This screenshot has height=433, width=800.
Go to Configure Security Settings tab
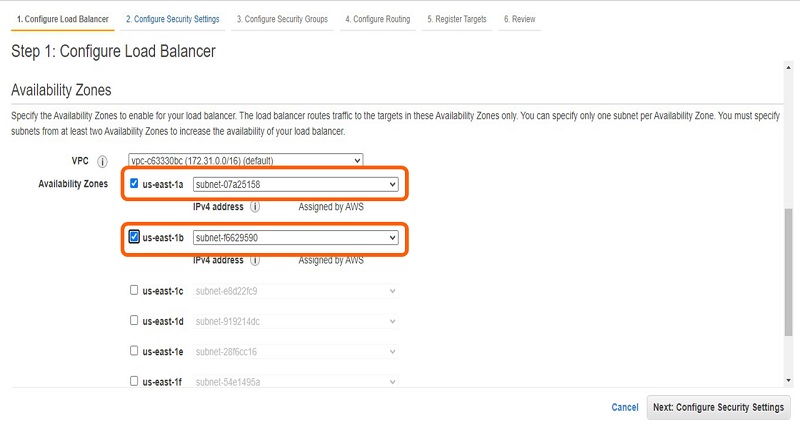coord(173,19)
